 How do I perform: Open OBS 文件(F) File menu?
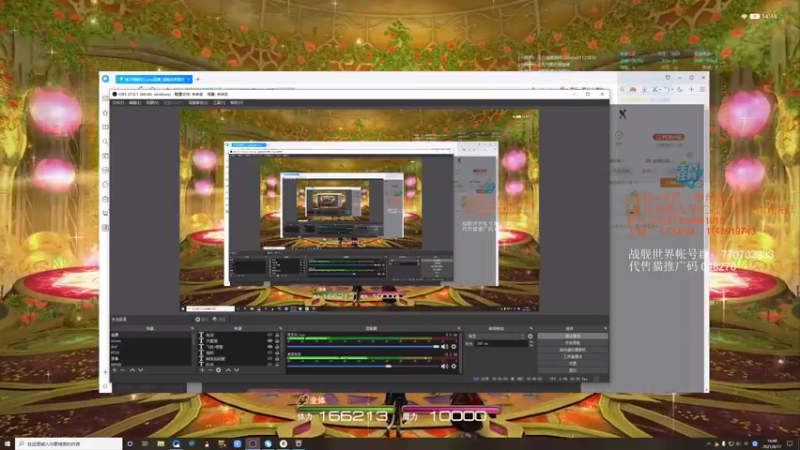click(x=118, y=103)
